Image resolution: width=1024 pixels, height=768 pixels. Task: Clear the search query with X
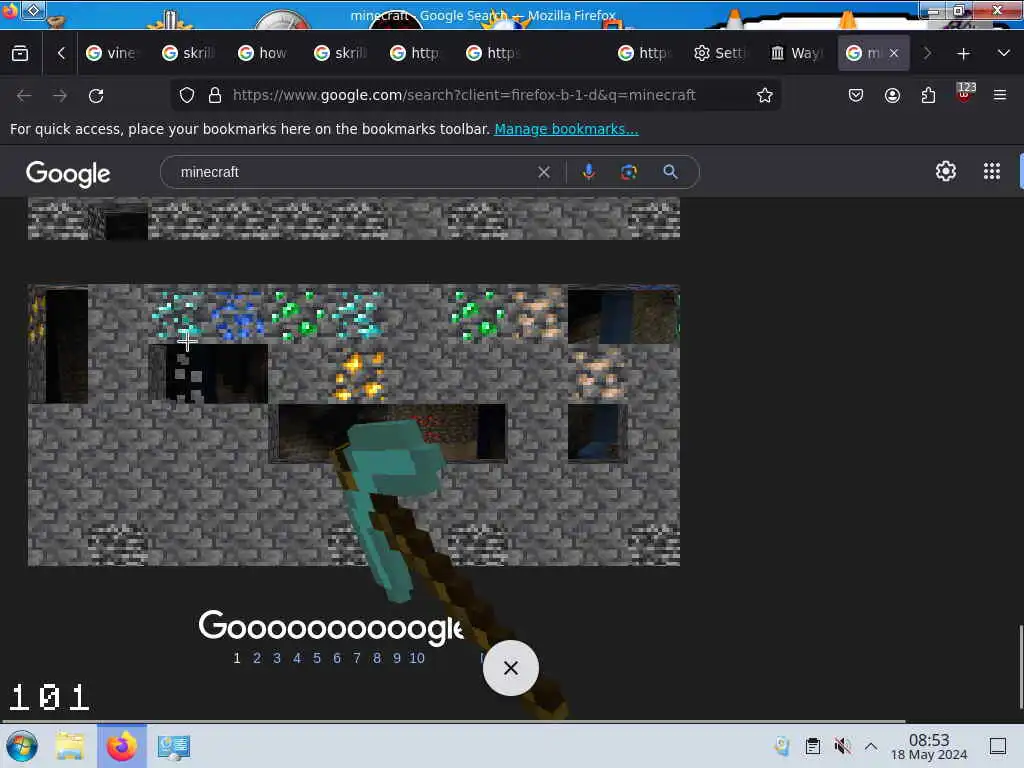pos(544,172)
